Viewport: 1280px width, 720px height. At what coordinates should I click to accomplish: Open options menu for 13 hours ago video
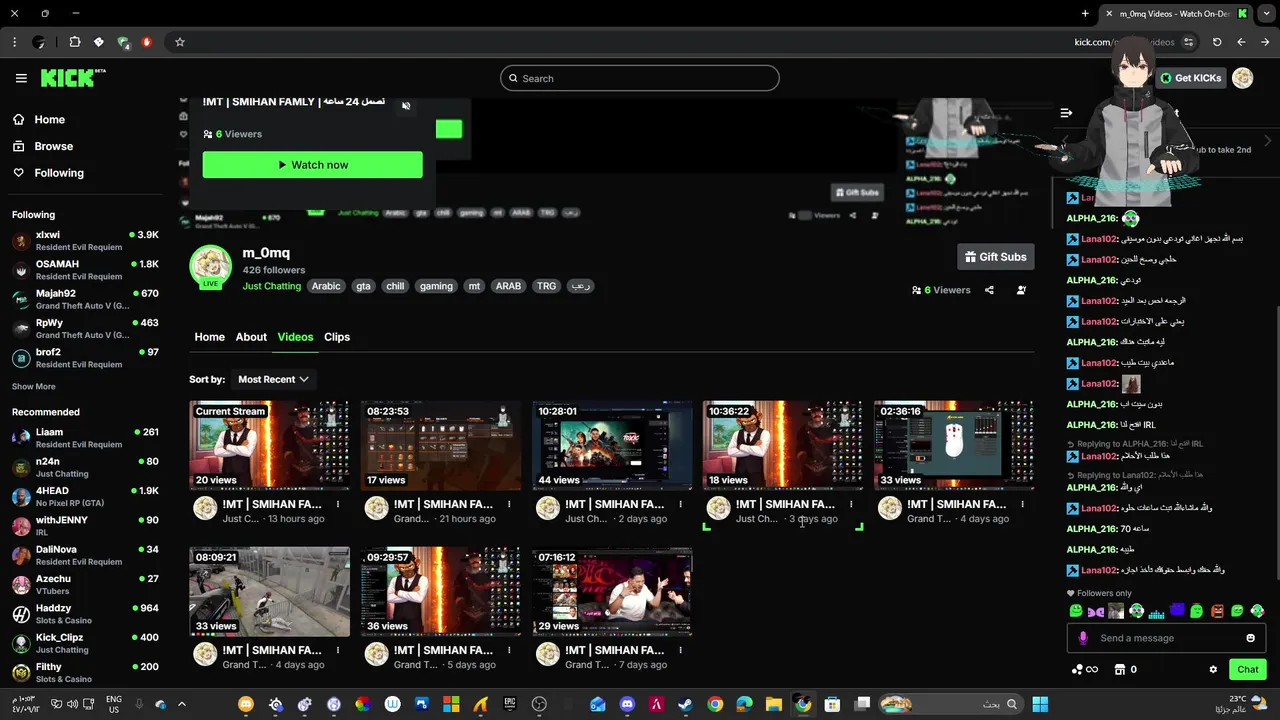tap(338, 504)
